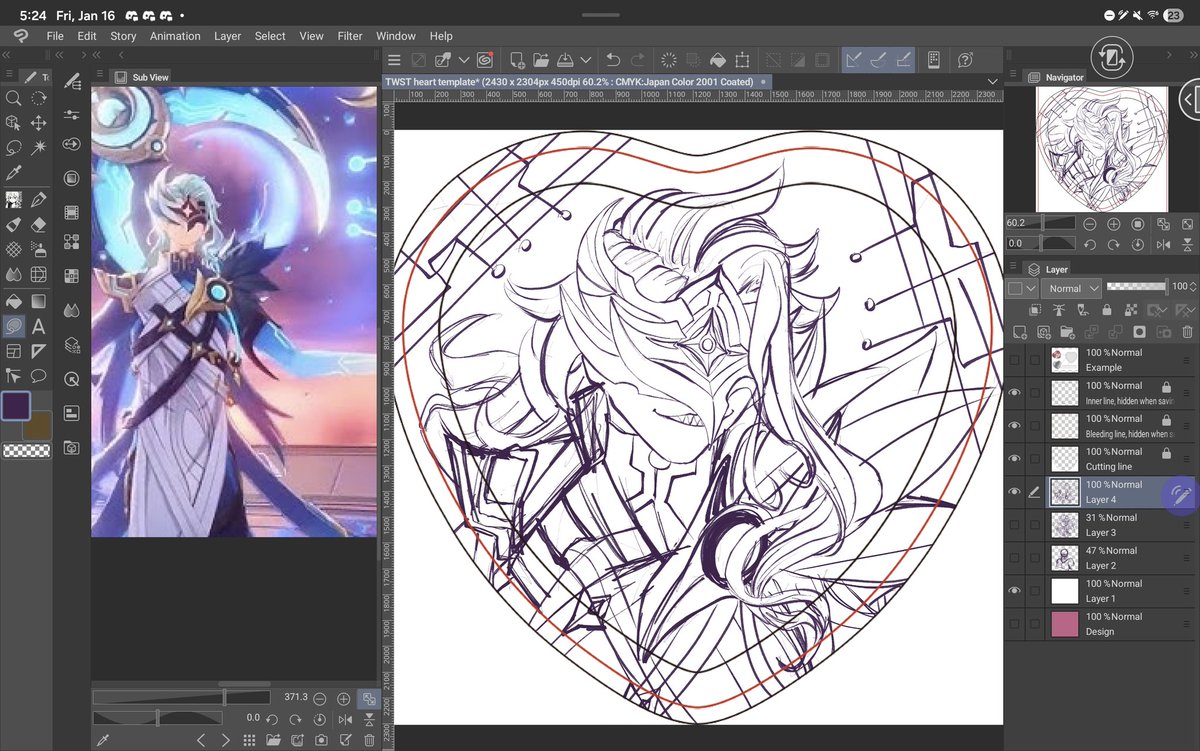This screenshot has height=751, width=1200.
Task: Hide the Inner line layer
Action: 1015,393
